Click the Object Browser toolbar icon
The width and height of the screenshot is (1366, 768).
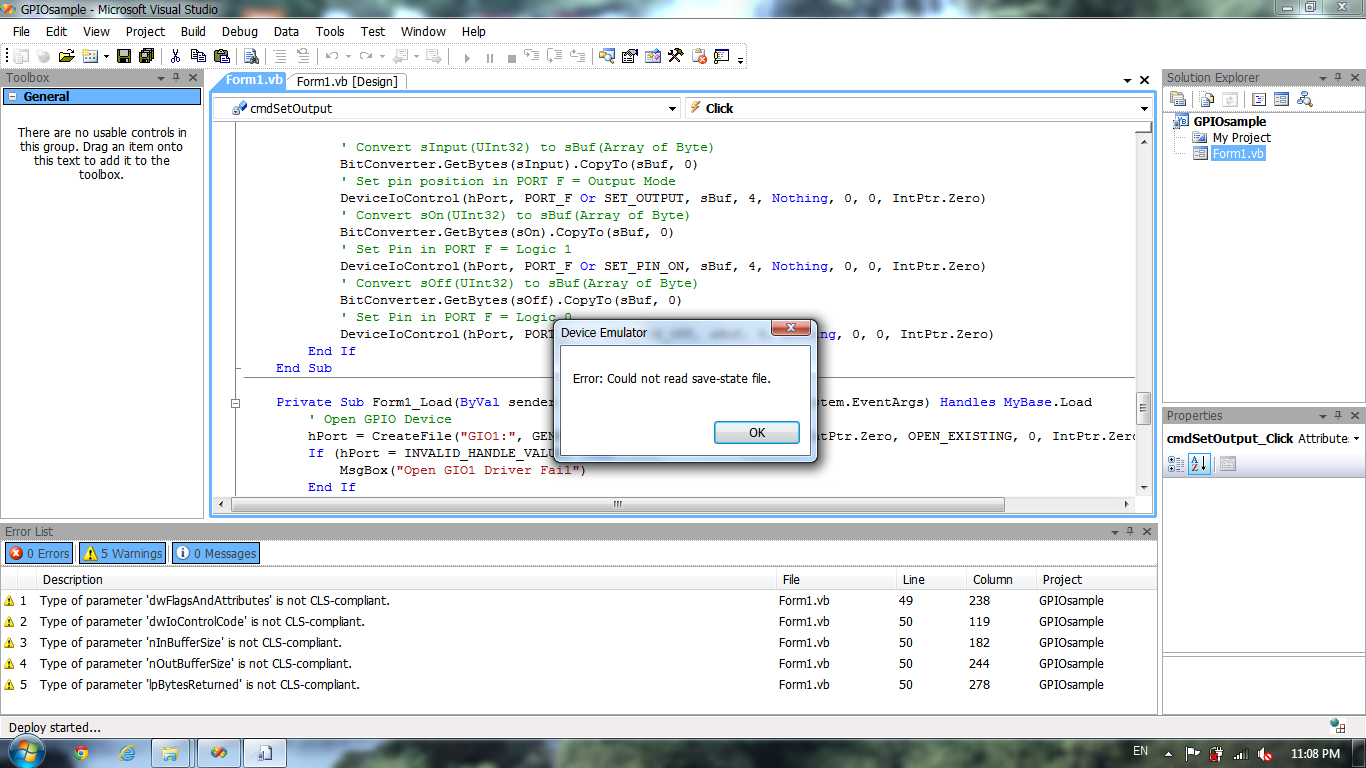pyautogui.click(x=652, y=56)
